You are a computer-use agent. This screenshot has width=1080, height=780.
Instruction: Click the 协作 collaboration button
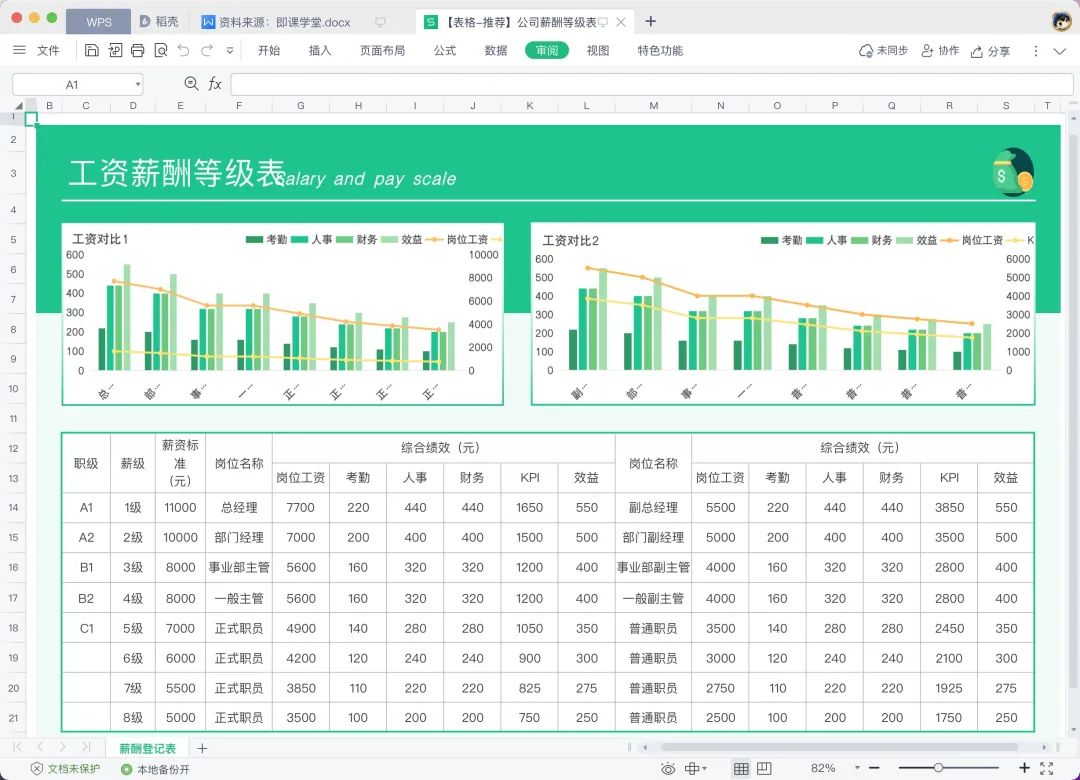click(x=940, y=50)
